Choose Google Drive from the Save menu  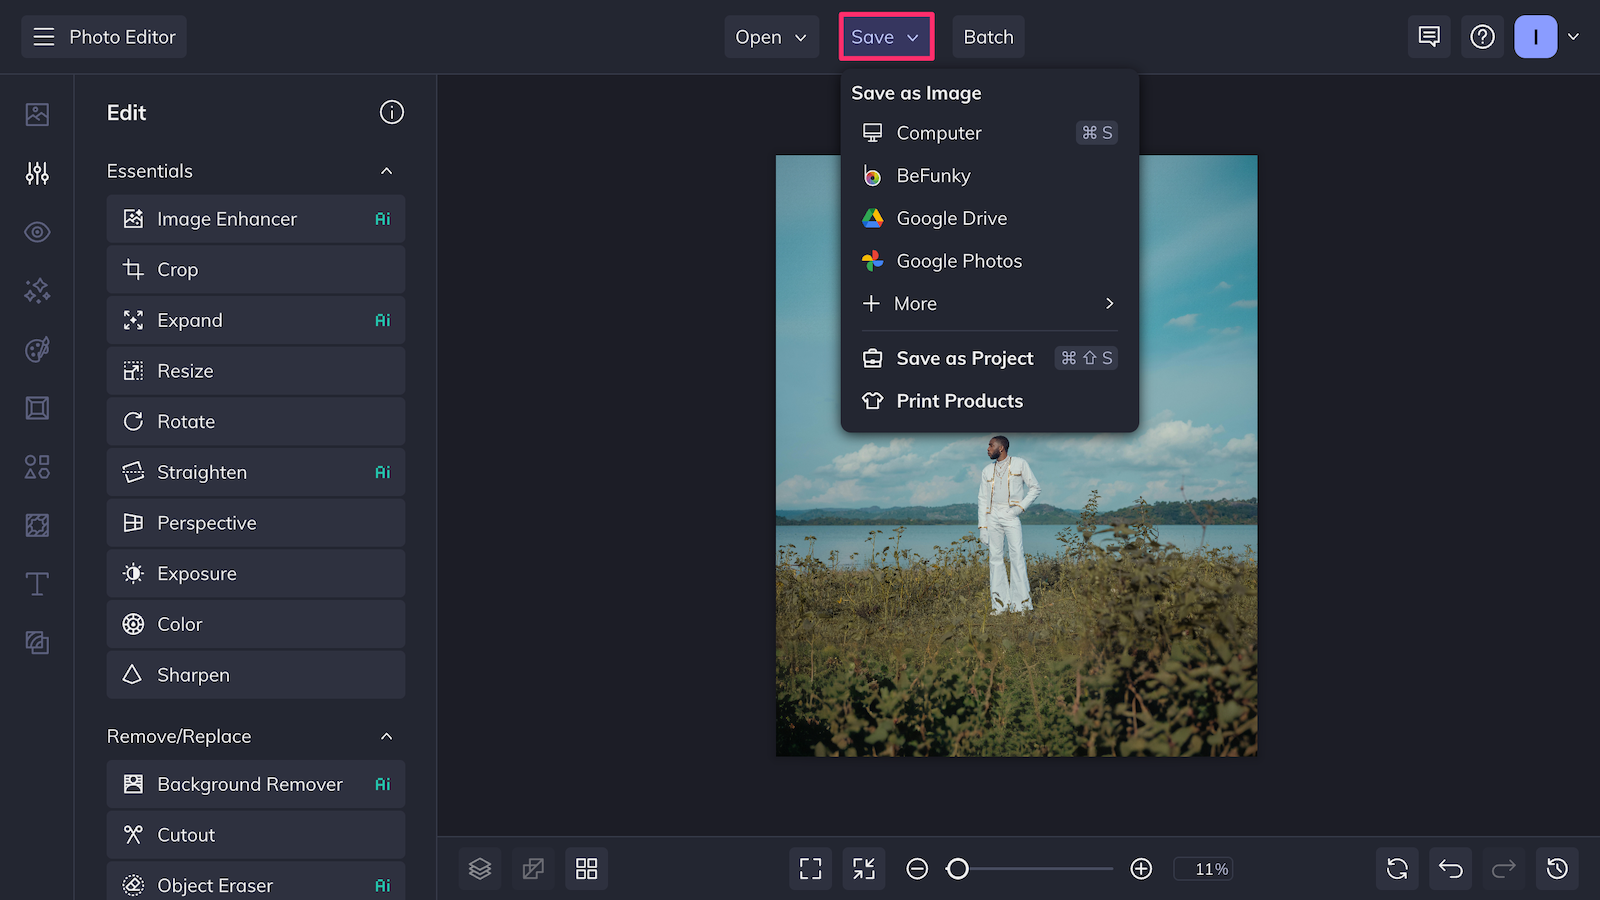(x=951, y=218)
